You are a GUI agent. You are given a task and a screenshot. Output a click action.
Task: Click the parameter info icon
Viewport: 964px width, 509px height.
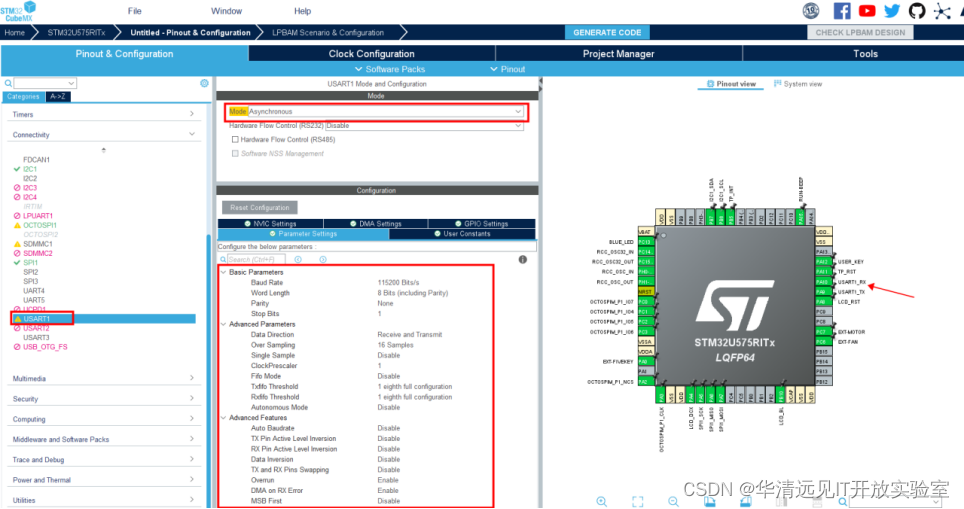(523, 259)
